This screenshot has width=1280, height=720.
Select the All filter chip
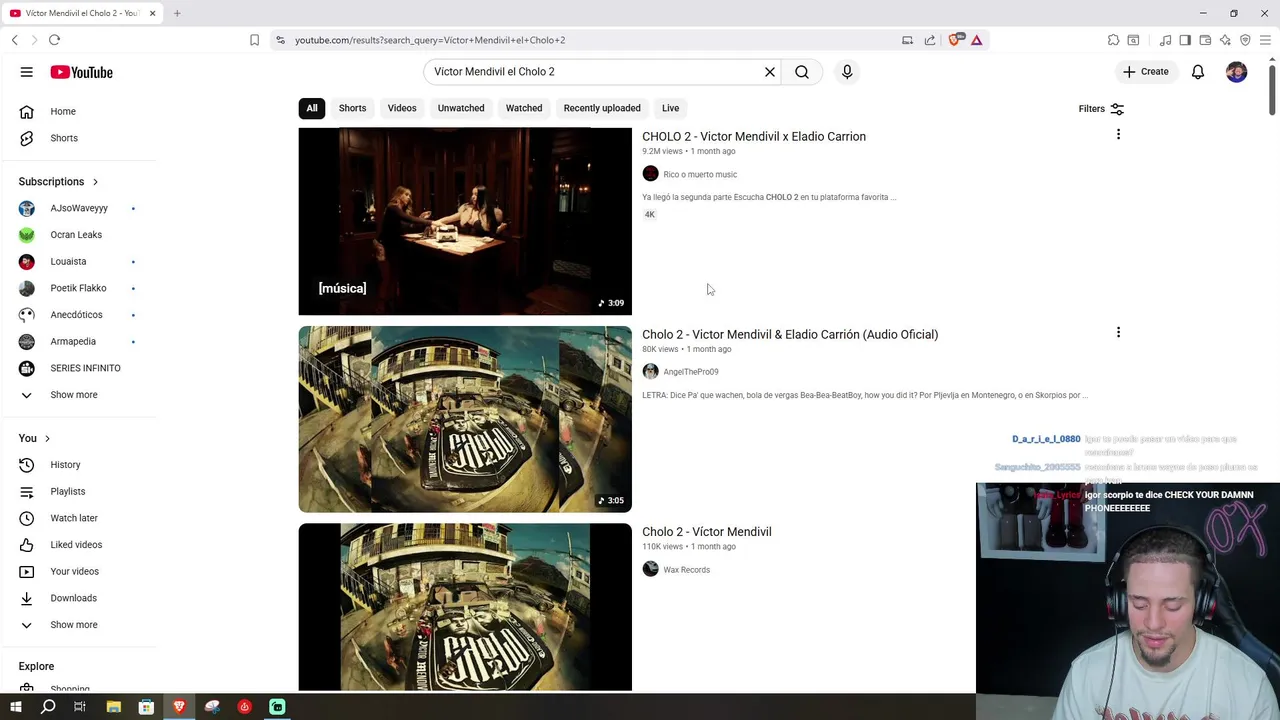click(x=312, y=108)
